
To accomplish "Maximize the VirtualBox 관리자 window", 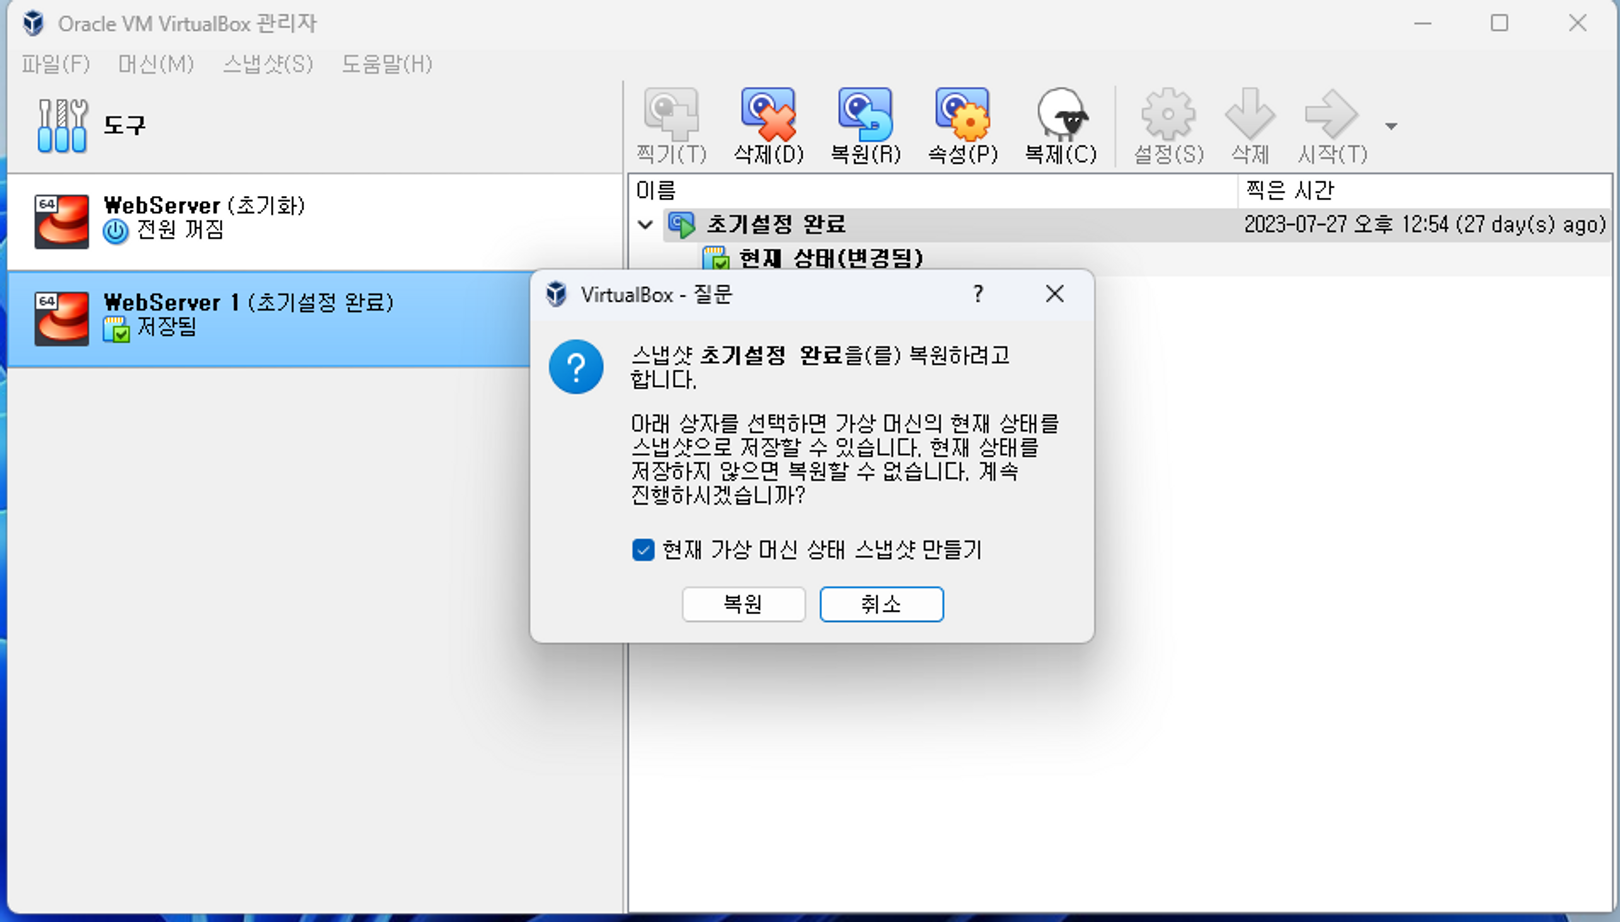I will coord(1499,23).
